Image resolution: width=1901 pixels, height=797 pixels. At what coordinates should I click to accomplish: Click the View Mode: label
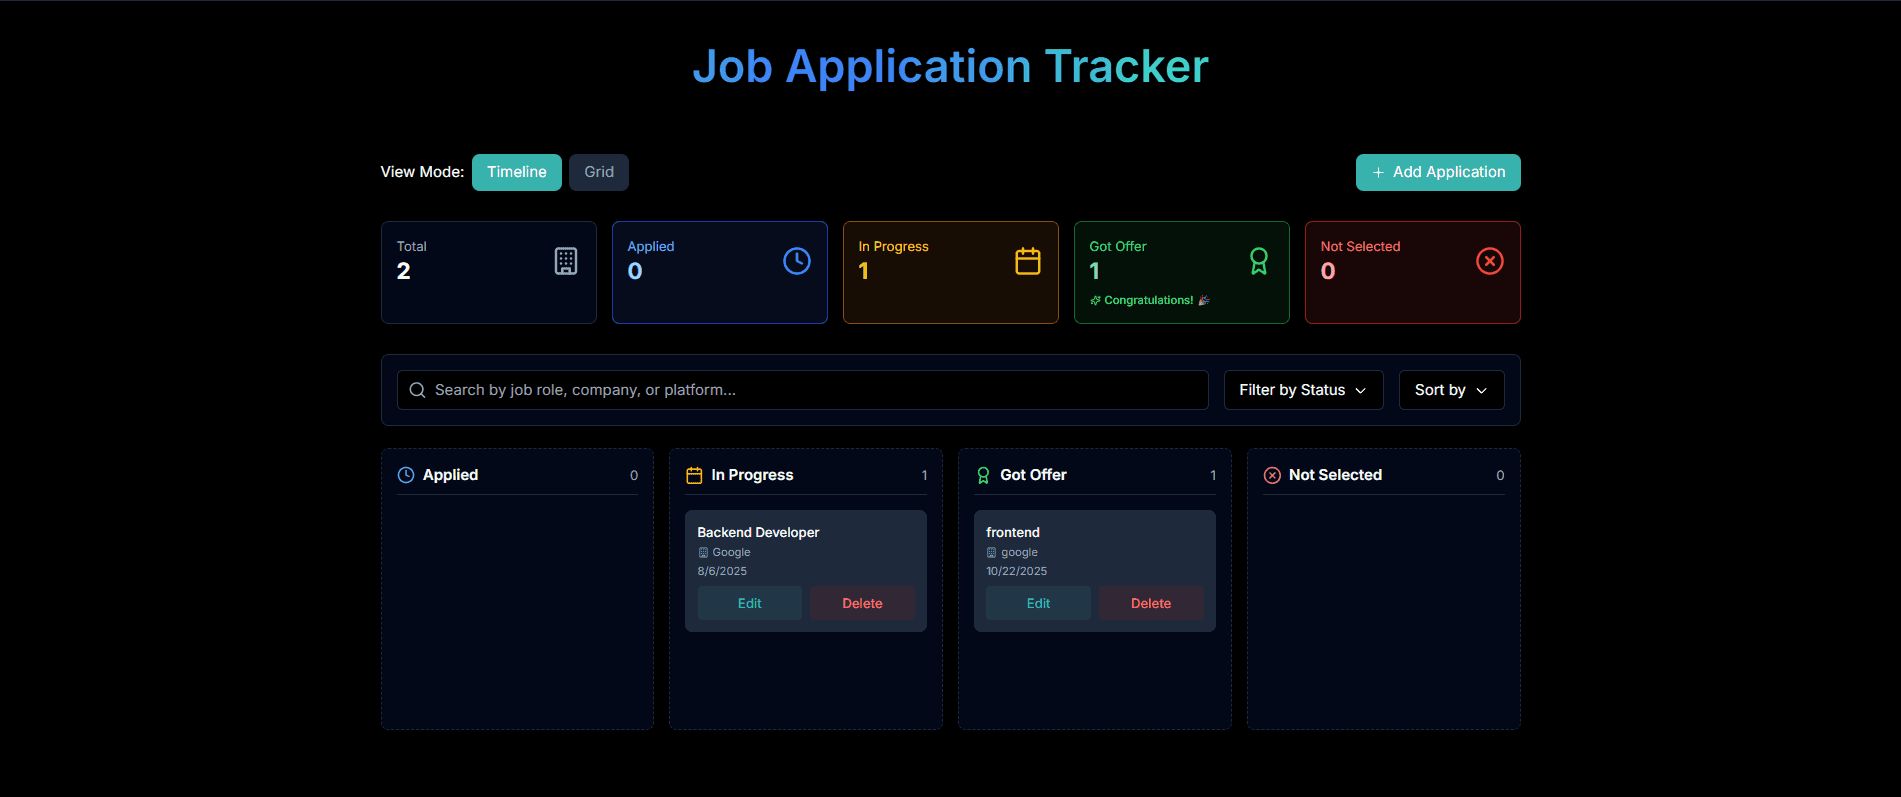pos(422,172)
